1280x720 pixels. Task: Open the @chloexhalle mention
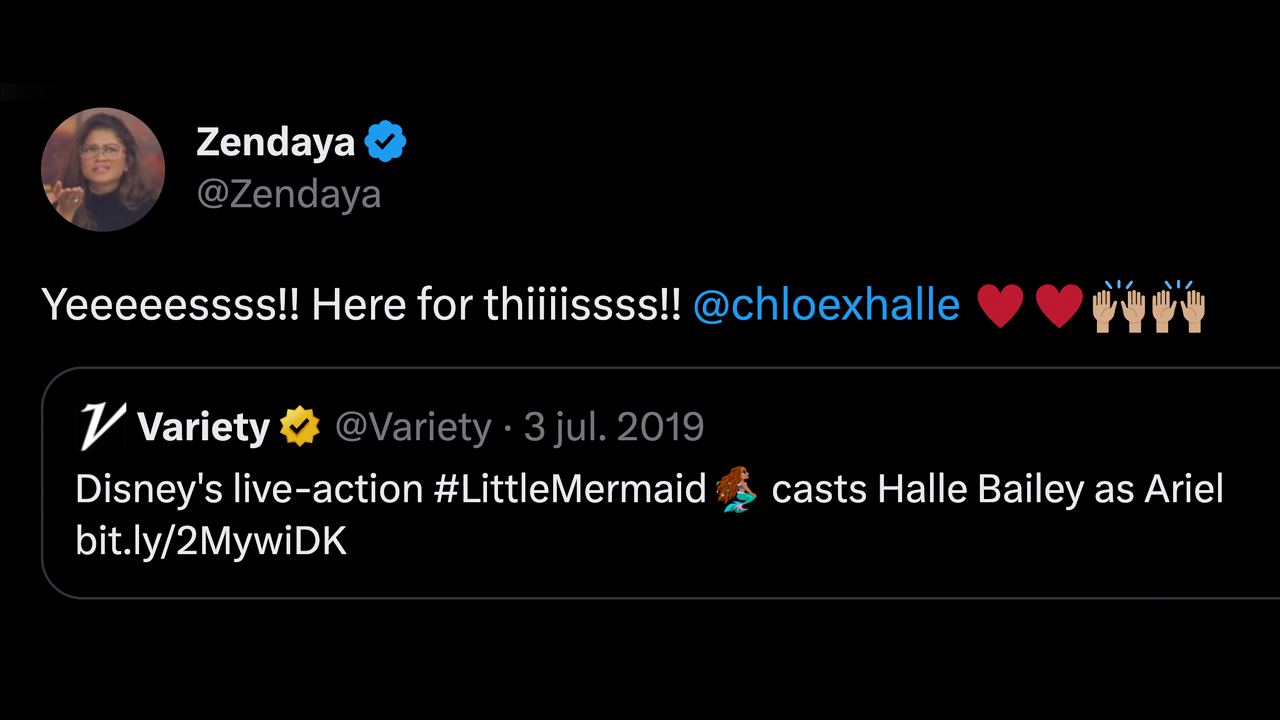pyautogui.click(x=826, y=305)
